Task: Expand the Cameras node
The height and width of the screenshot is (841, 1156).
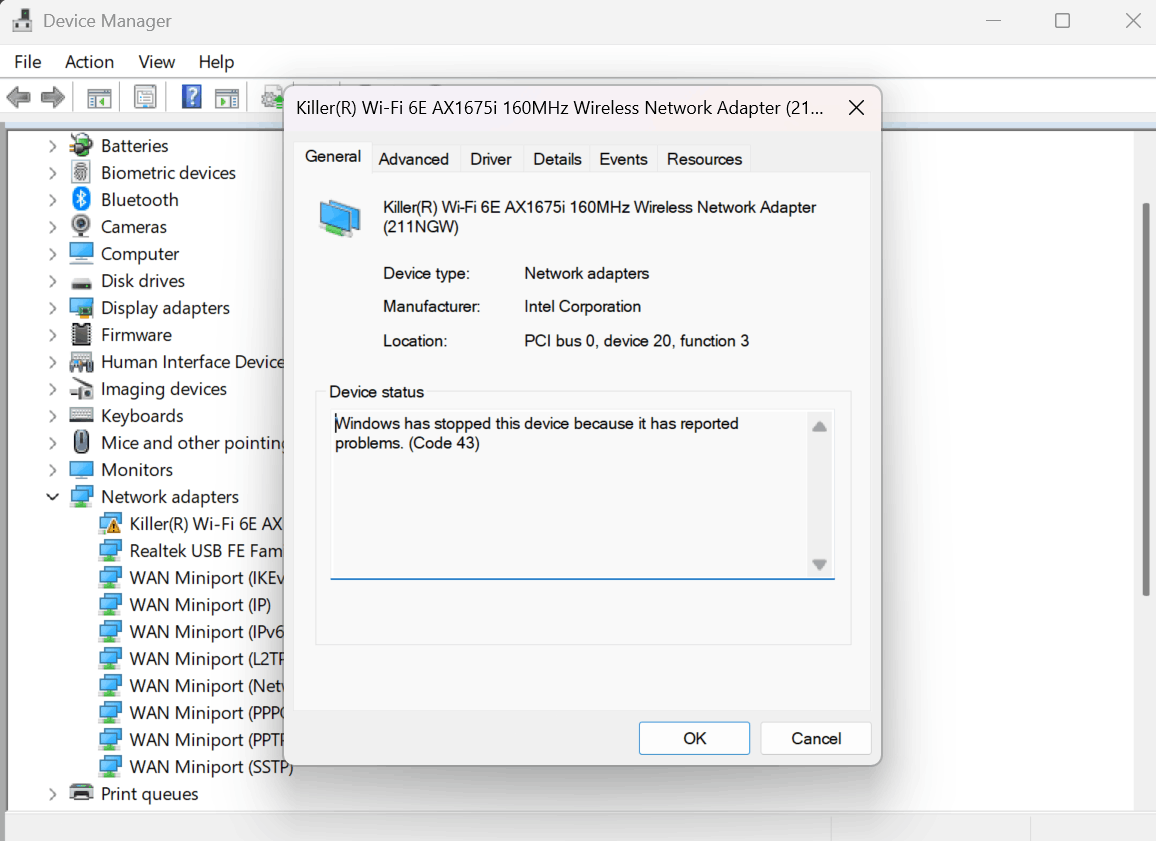Action: [x=52, y=227]
